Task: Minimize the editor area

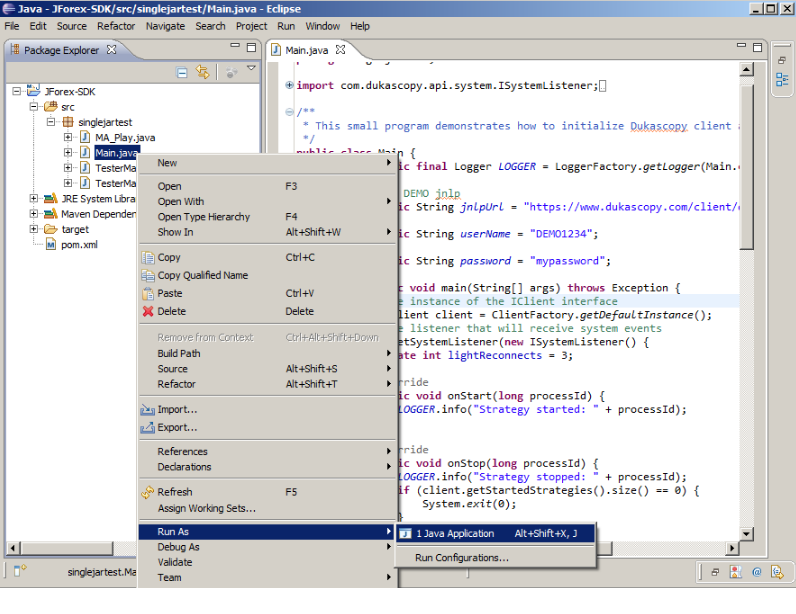Action: tap(741, 46)
